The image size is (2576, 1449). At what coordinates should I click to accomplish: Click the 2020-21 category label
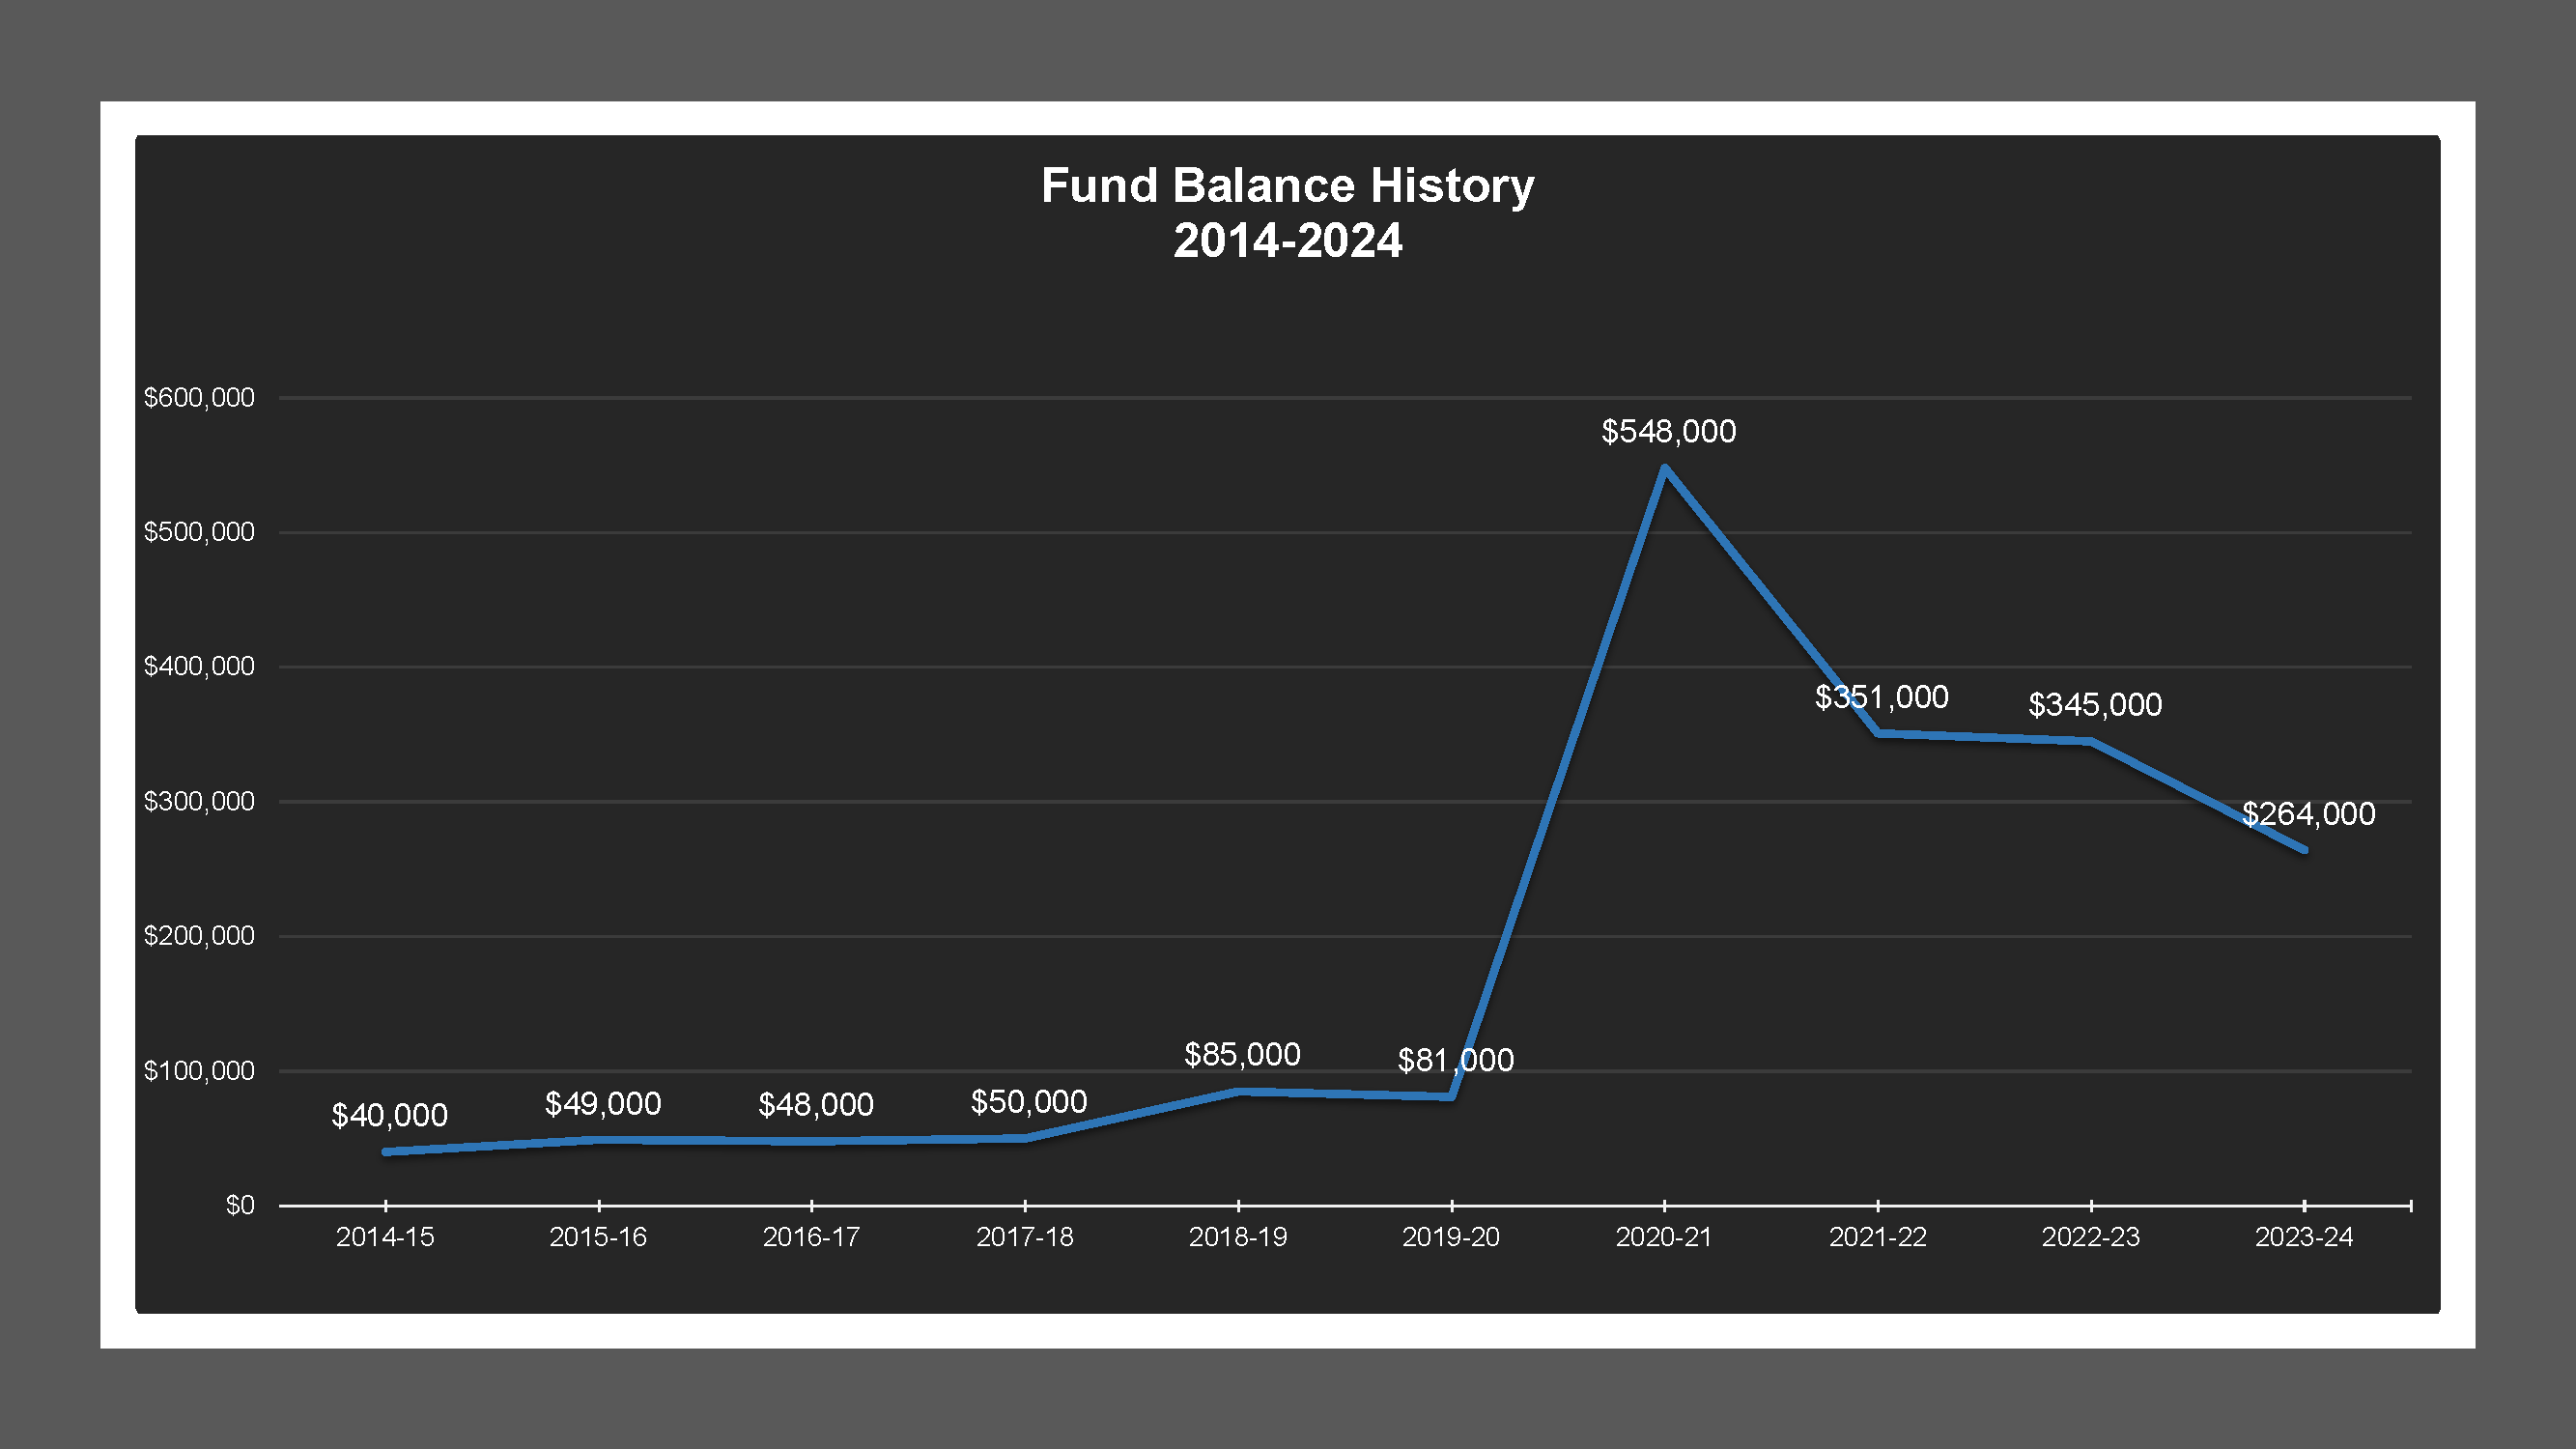(x=1664, y=1237)
